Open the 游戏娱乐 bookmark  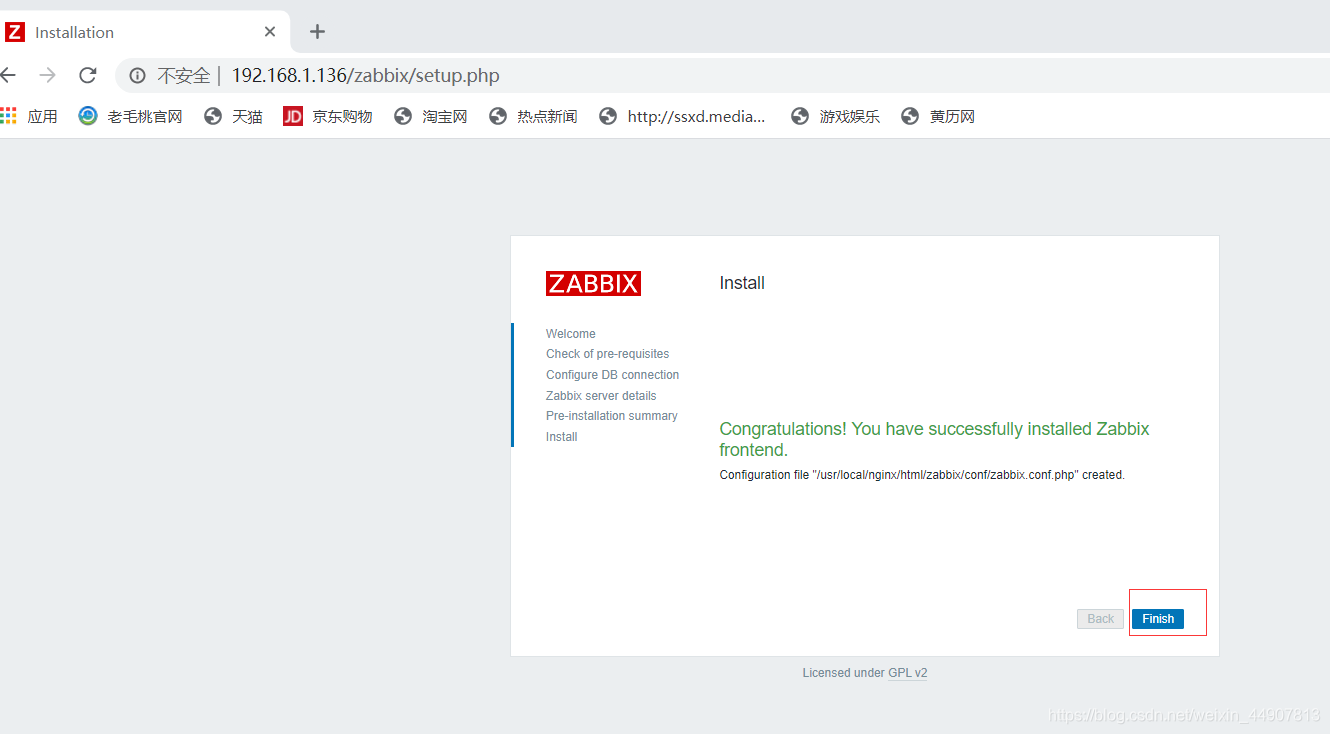coord(835,117)
